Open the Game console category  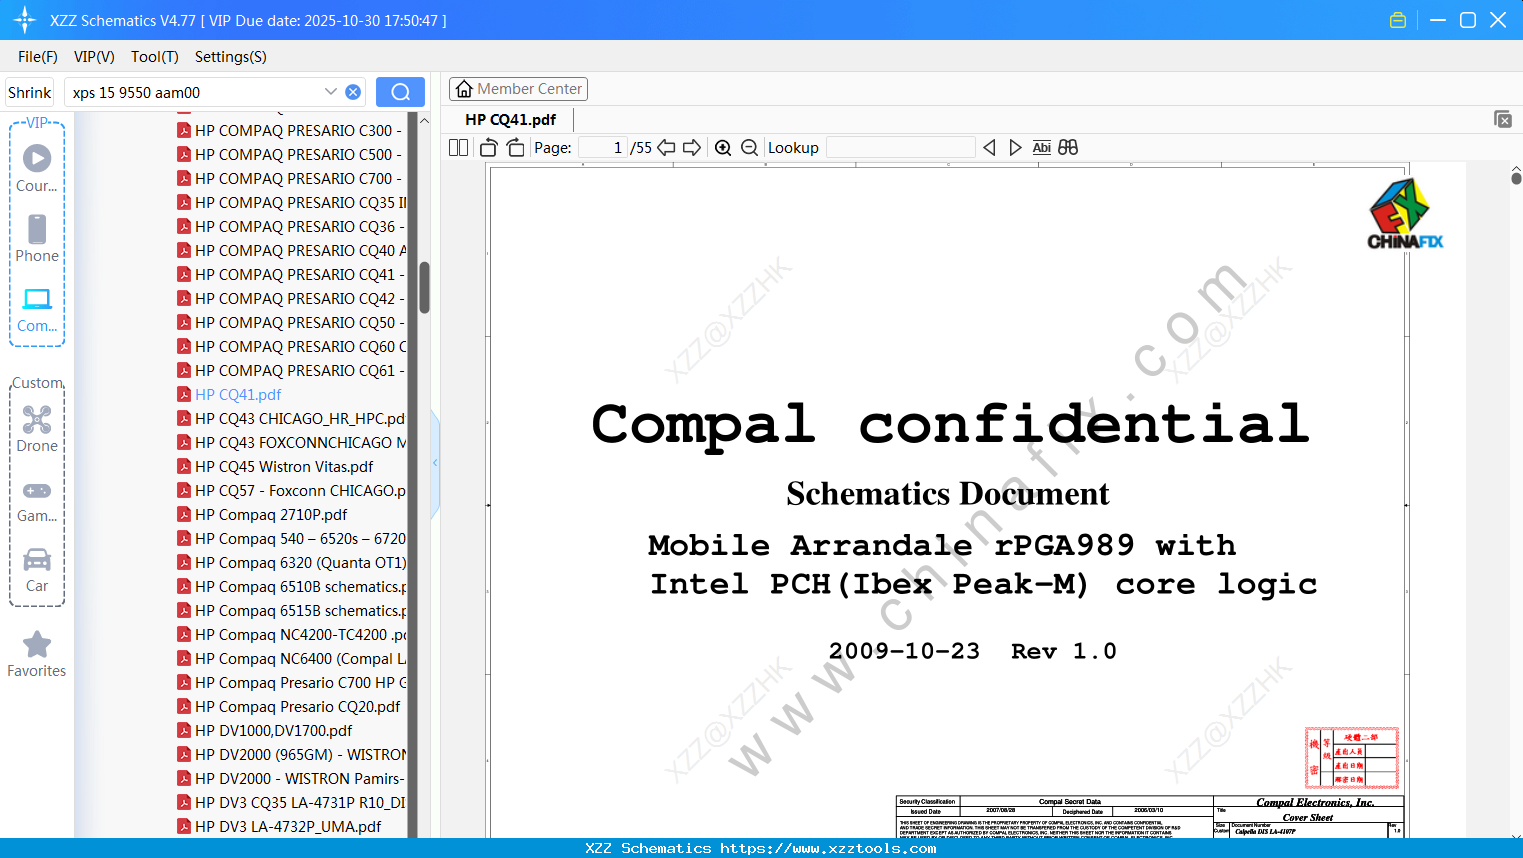pos(37,500)
